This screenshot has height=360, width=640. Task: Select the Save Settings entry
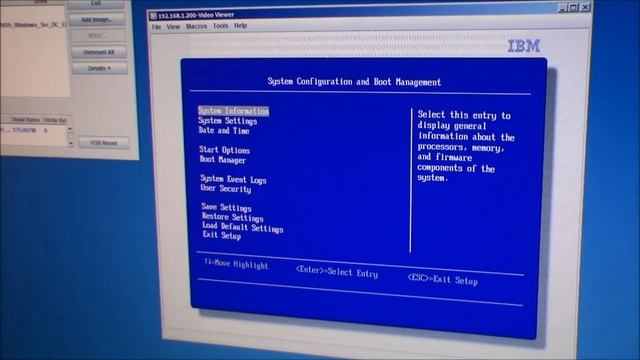click(x=227, y=207)
